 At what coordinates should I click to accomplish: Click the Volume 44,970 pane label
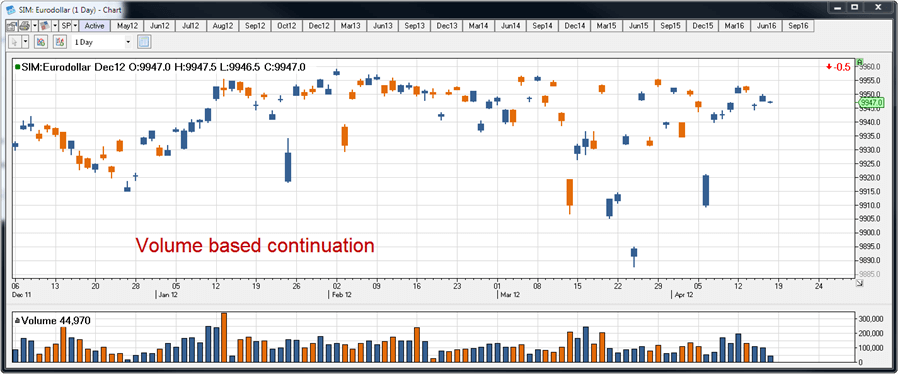coord(56,320)
